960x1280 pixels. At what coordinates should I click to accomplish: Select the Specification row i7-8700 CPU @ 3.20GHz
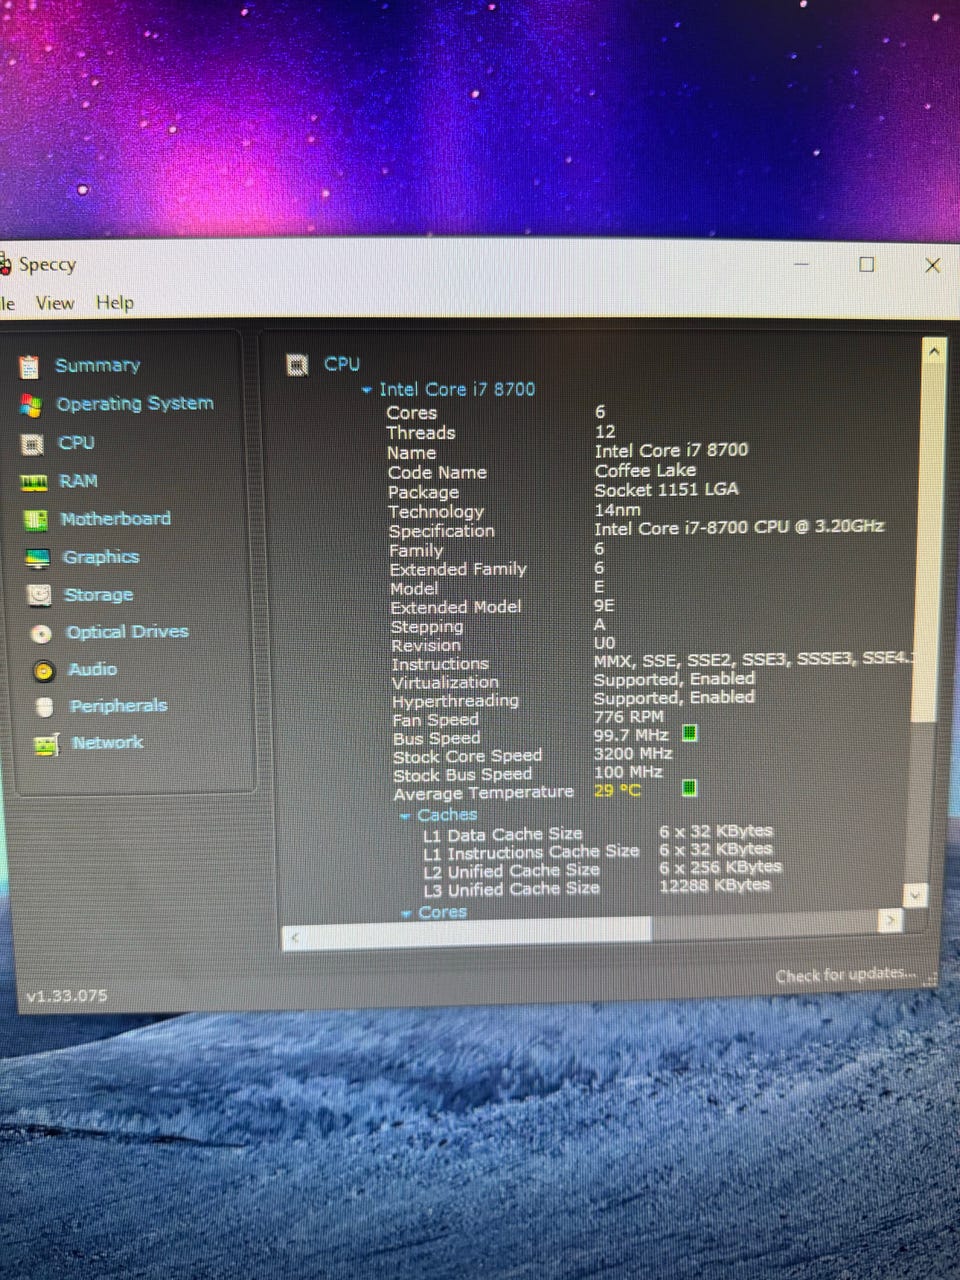click(738, 527)
